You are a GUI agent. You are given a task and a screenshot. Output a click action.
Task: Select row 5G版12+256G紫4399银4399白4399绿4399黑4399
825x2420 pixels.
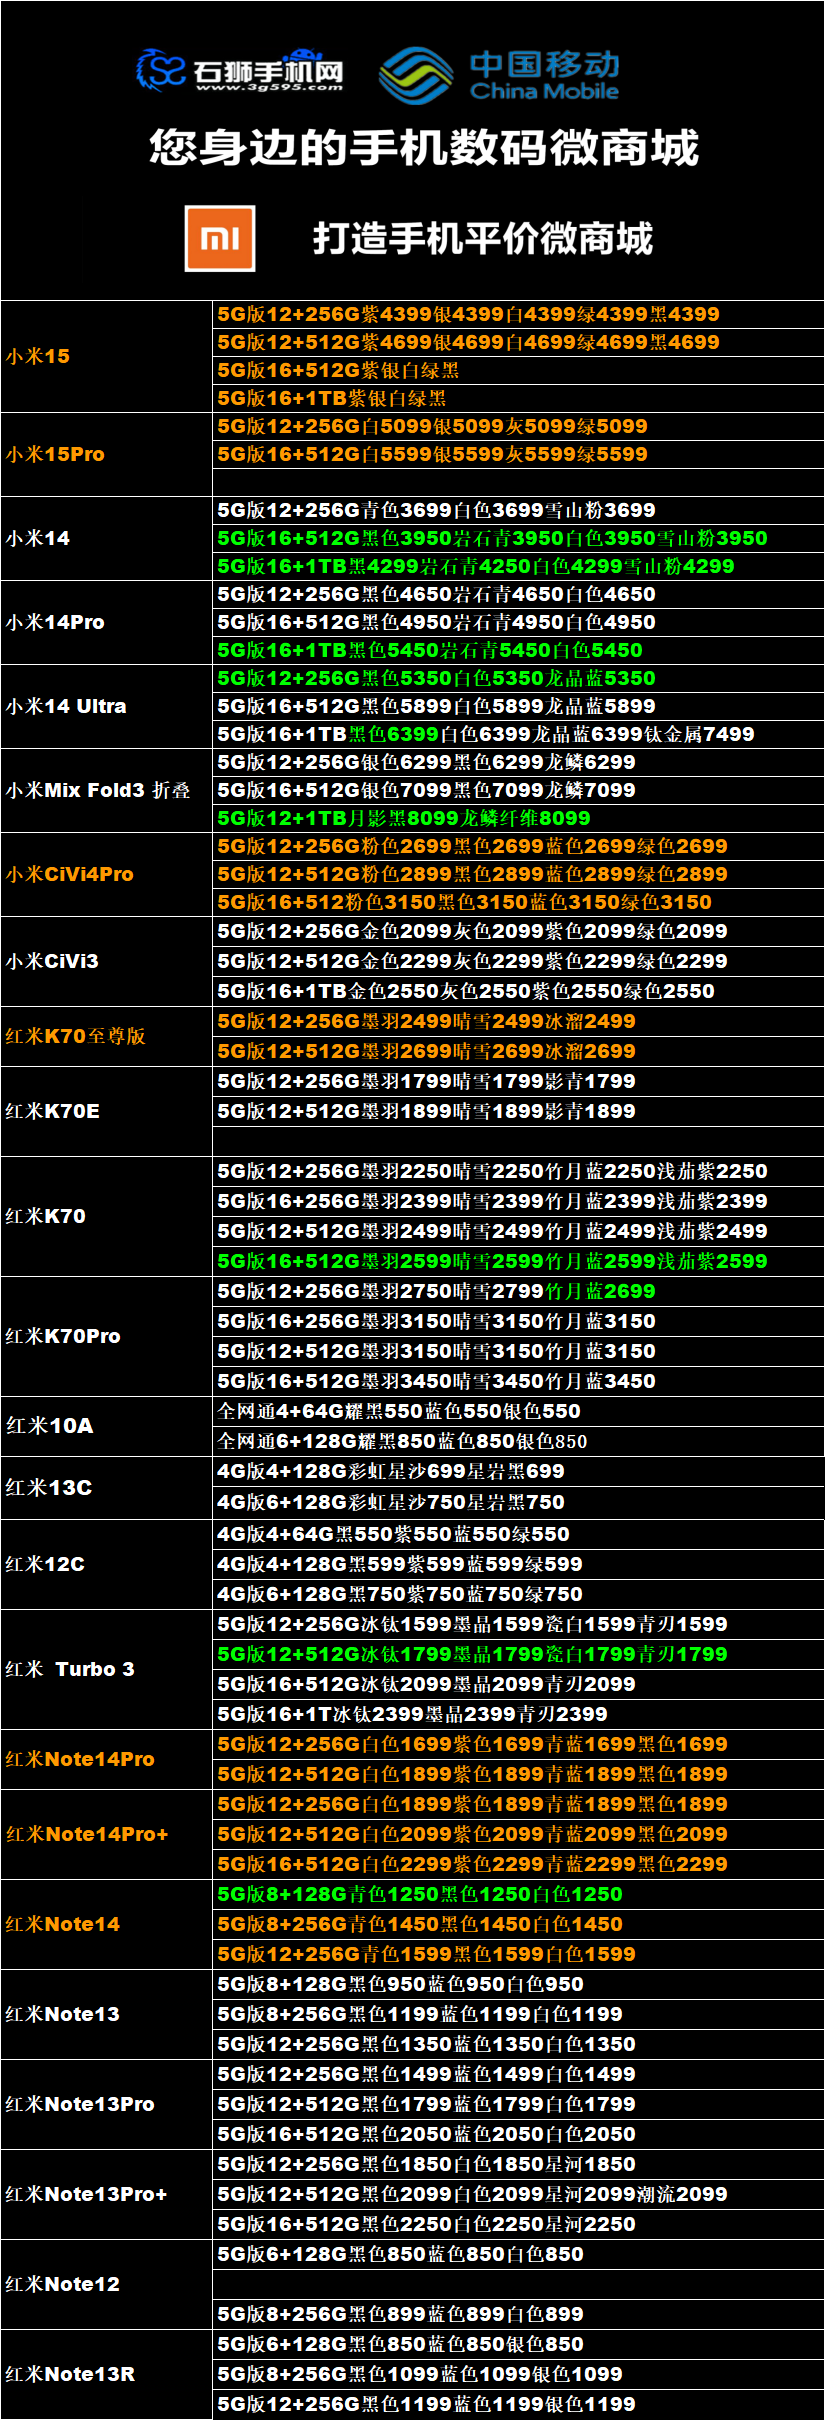pos(518,314)
